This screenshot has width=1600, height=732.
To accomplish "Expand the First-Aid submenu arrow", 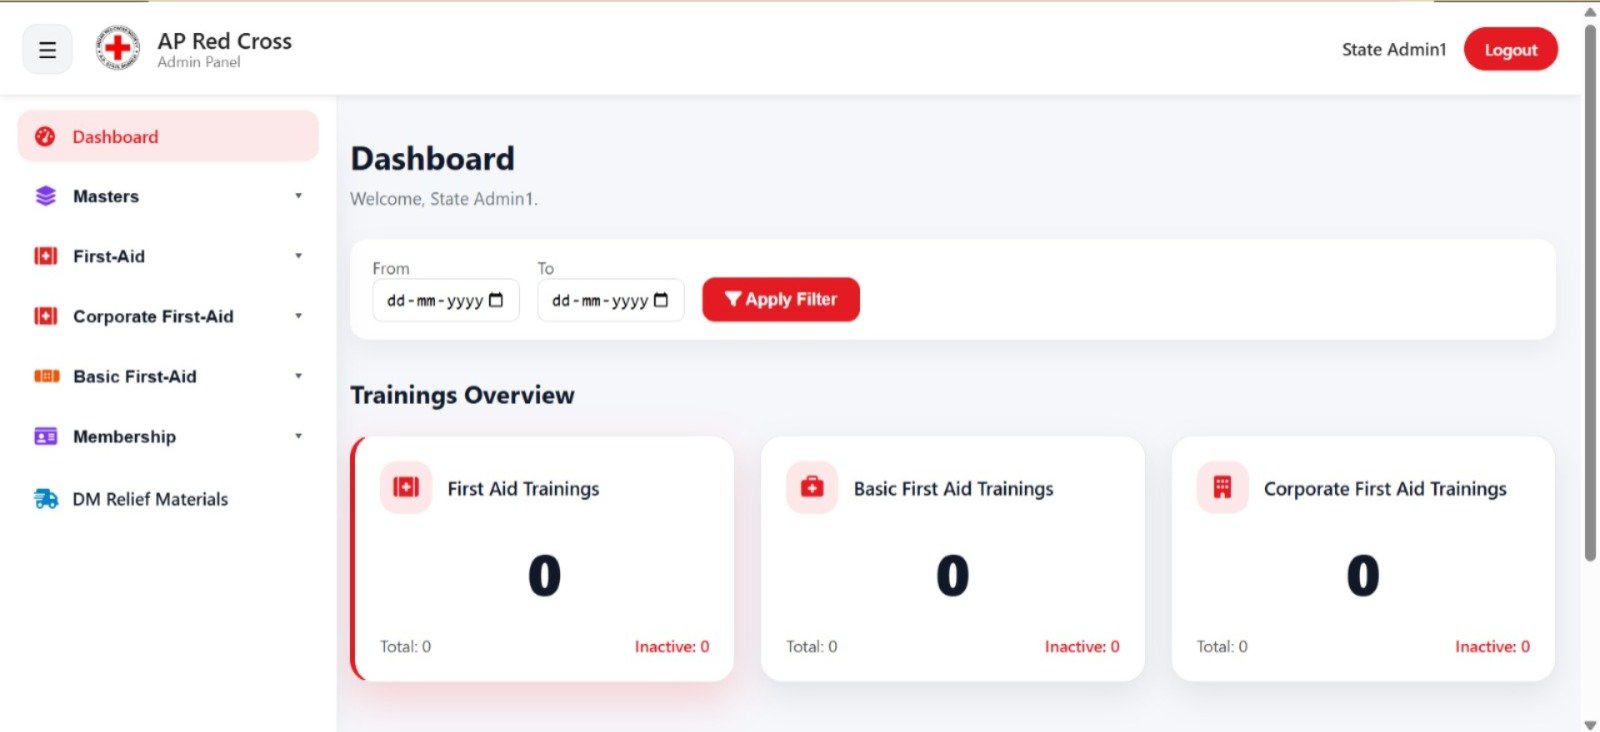I will coord(298,256).
